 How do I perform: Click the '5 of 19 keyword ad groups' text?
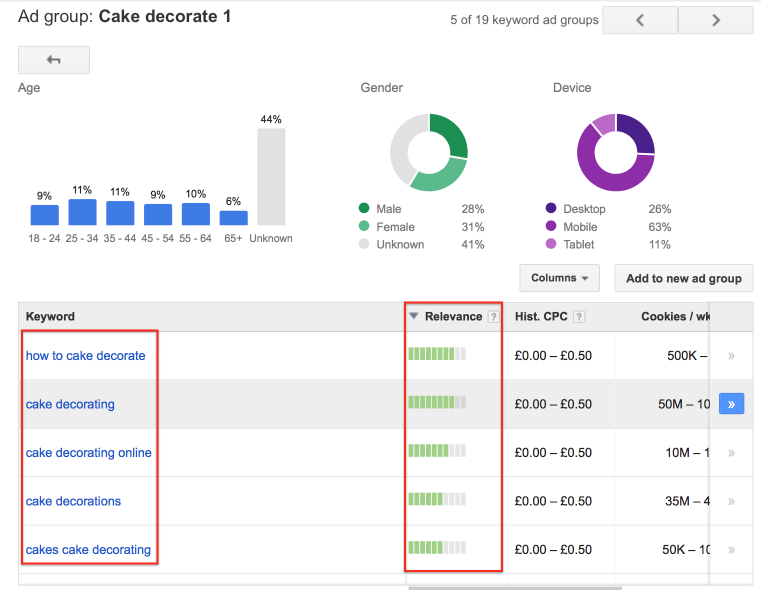(524, 20)
